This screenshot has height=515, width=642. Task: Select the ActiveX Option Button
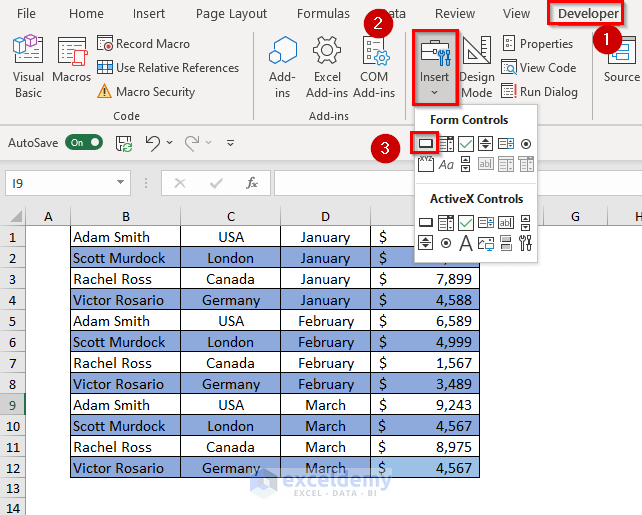coord(446,243)
